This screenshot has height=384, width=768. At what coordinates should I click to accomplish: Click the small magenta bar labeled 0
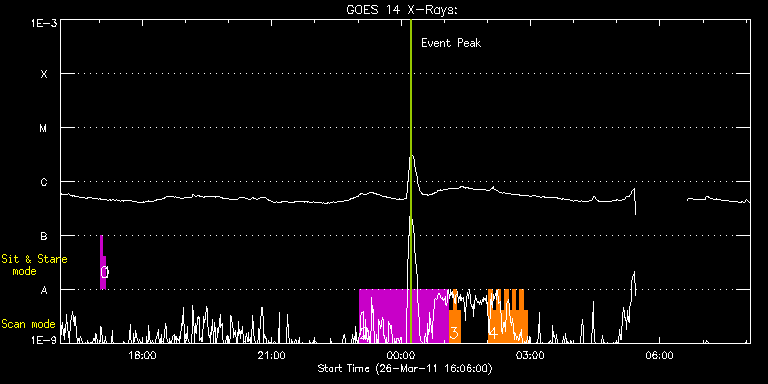point(103,263)
